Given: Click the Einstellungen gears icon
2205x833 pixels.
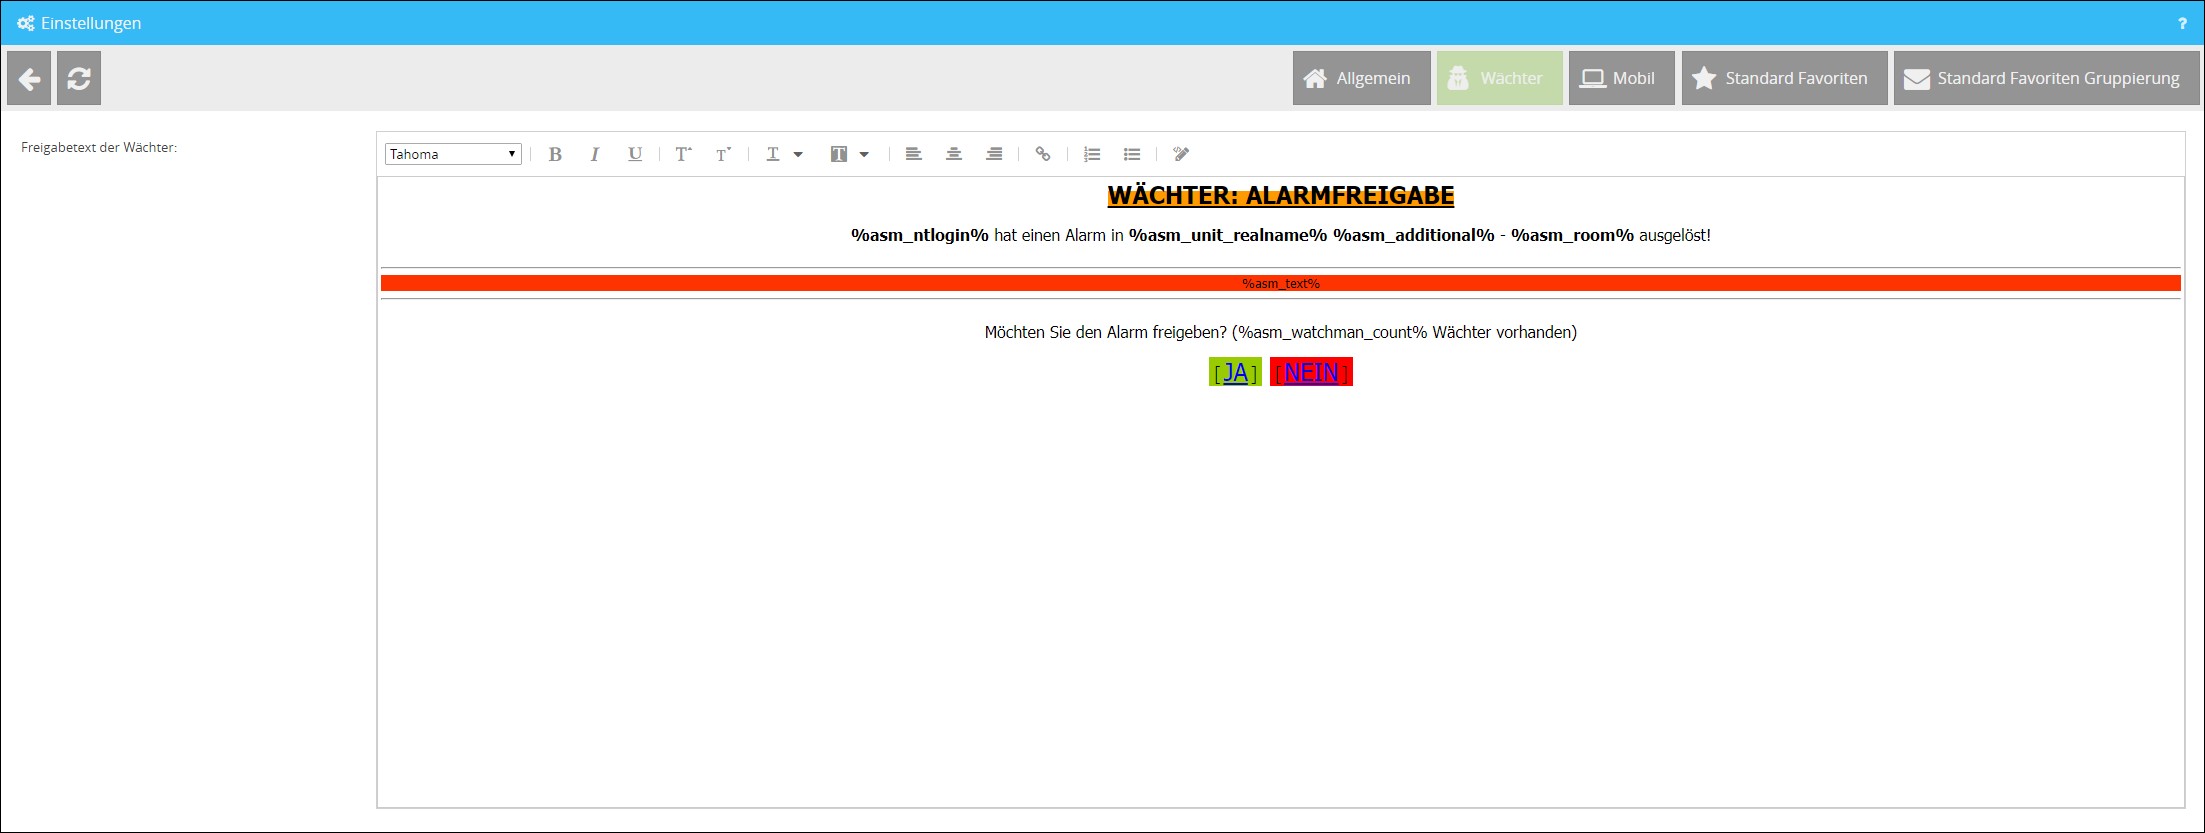Looking at the screenshot, I should [x=26, y=23].
